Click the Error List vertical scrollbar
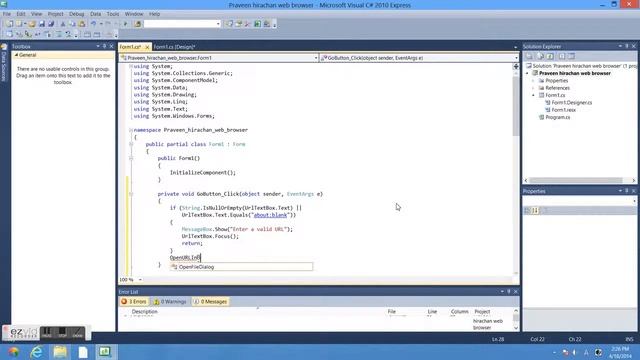 (x=516, y=317)
